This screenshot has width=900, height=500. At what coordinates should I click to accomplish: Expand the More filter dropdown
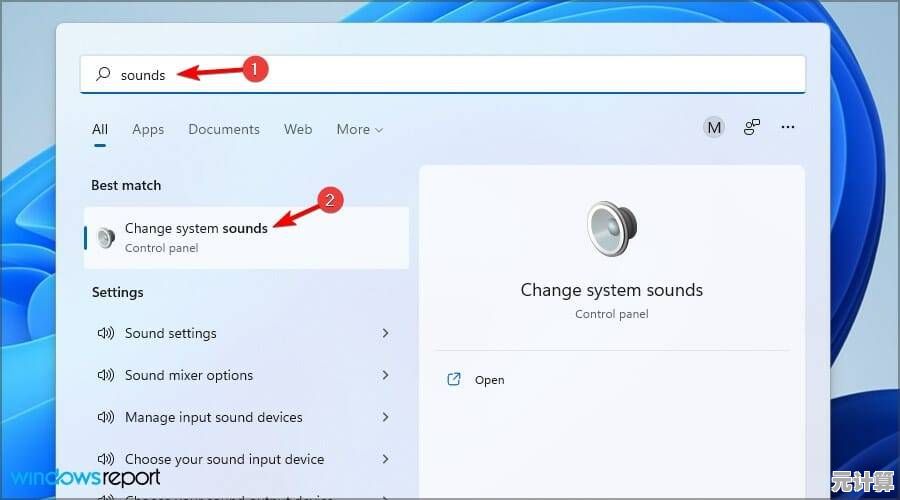[x=359, y=129]
